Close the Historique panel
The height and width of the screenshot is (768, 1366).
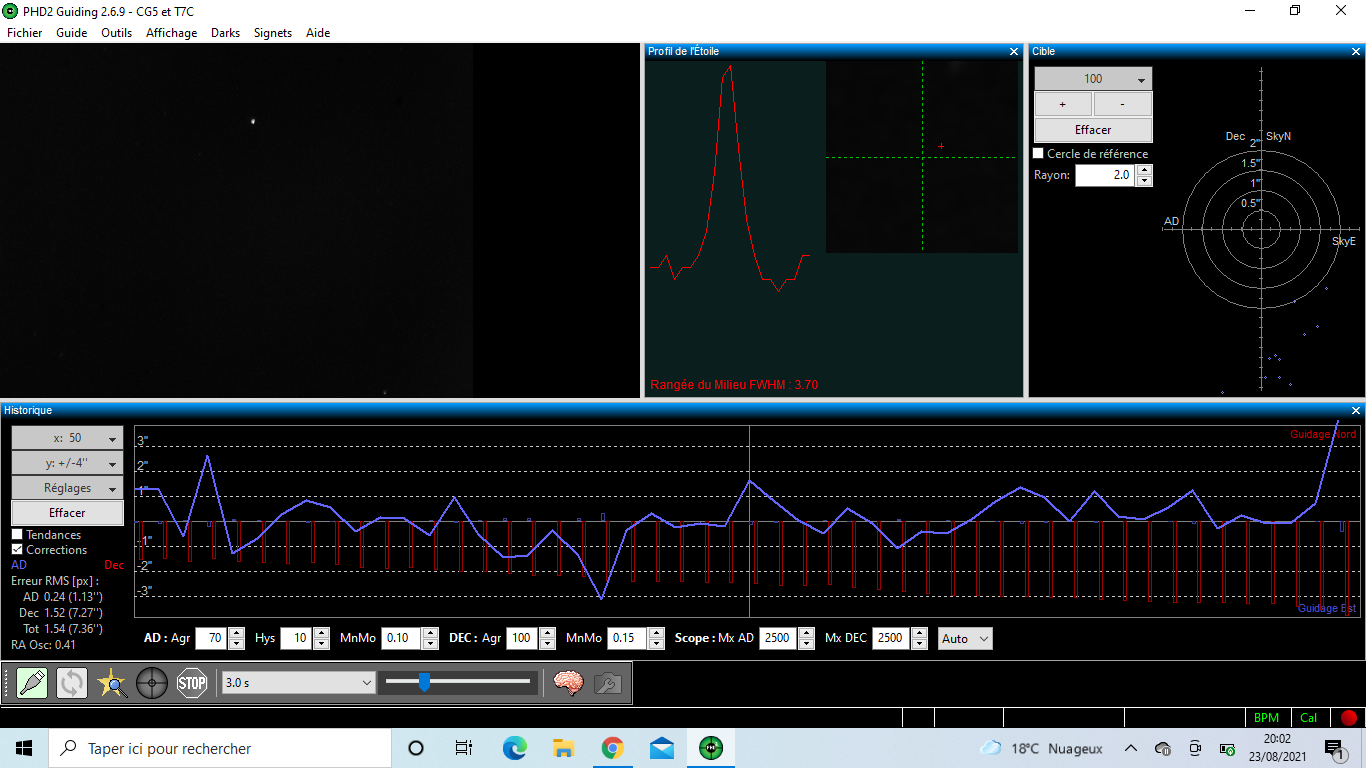pos(1356,410)
